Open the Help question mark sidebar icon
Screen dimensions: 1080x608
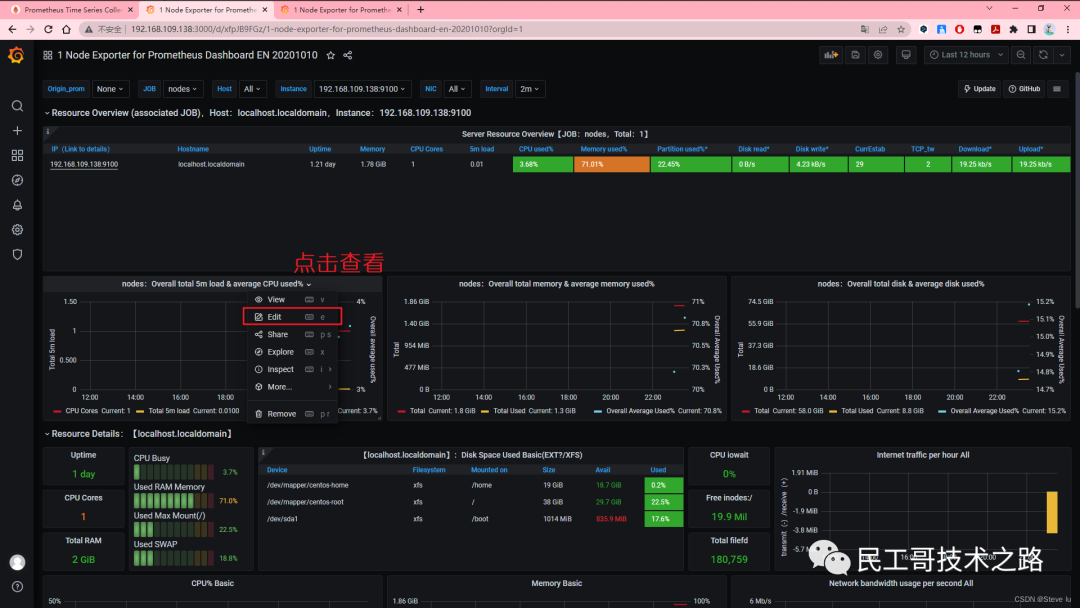[x=17, y=587]
